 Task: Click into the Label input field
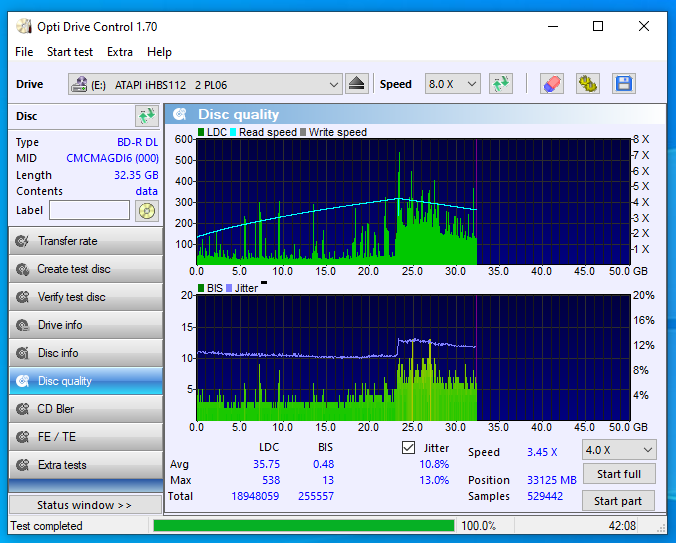point(89,210)
